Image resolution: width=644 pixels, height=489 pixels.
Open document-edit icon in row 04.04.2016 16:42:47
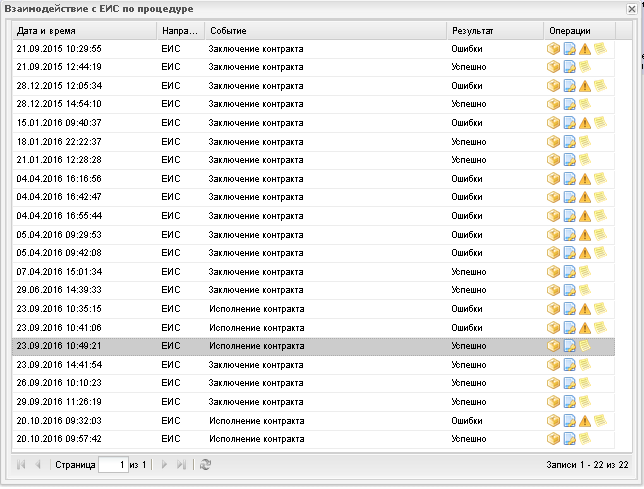click(x=569, y=197)
